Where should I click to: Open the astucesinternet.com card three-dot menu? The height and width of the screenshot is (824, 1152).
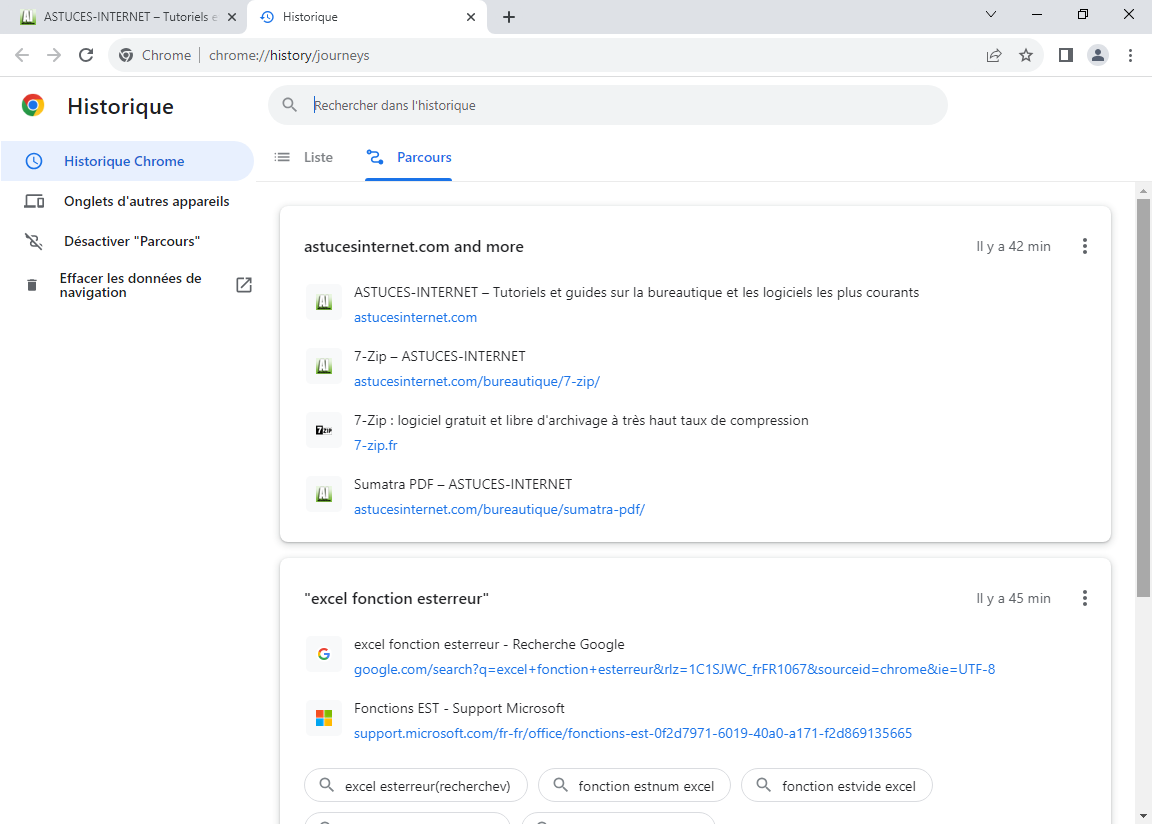(1084, 246)
